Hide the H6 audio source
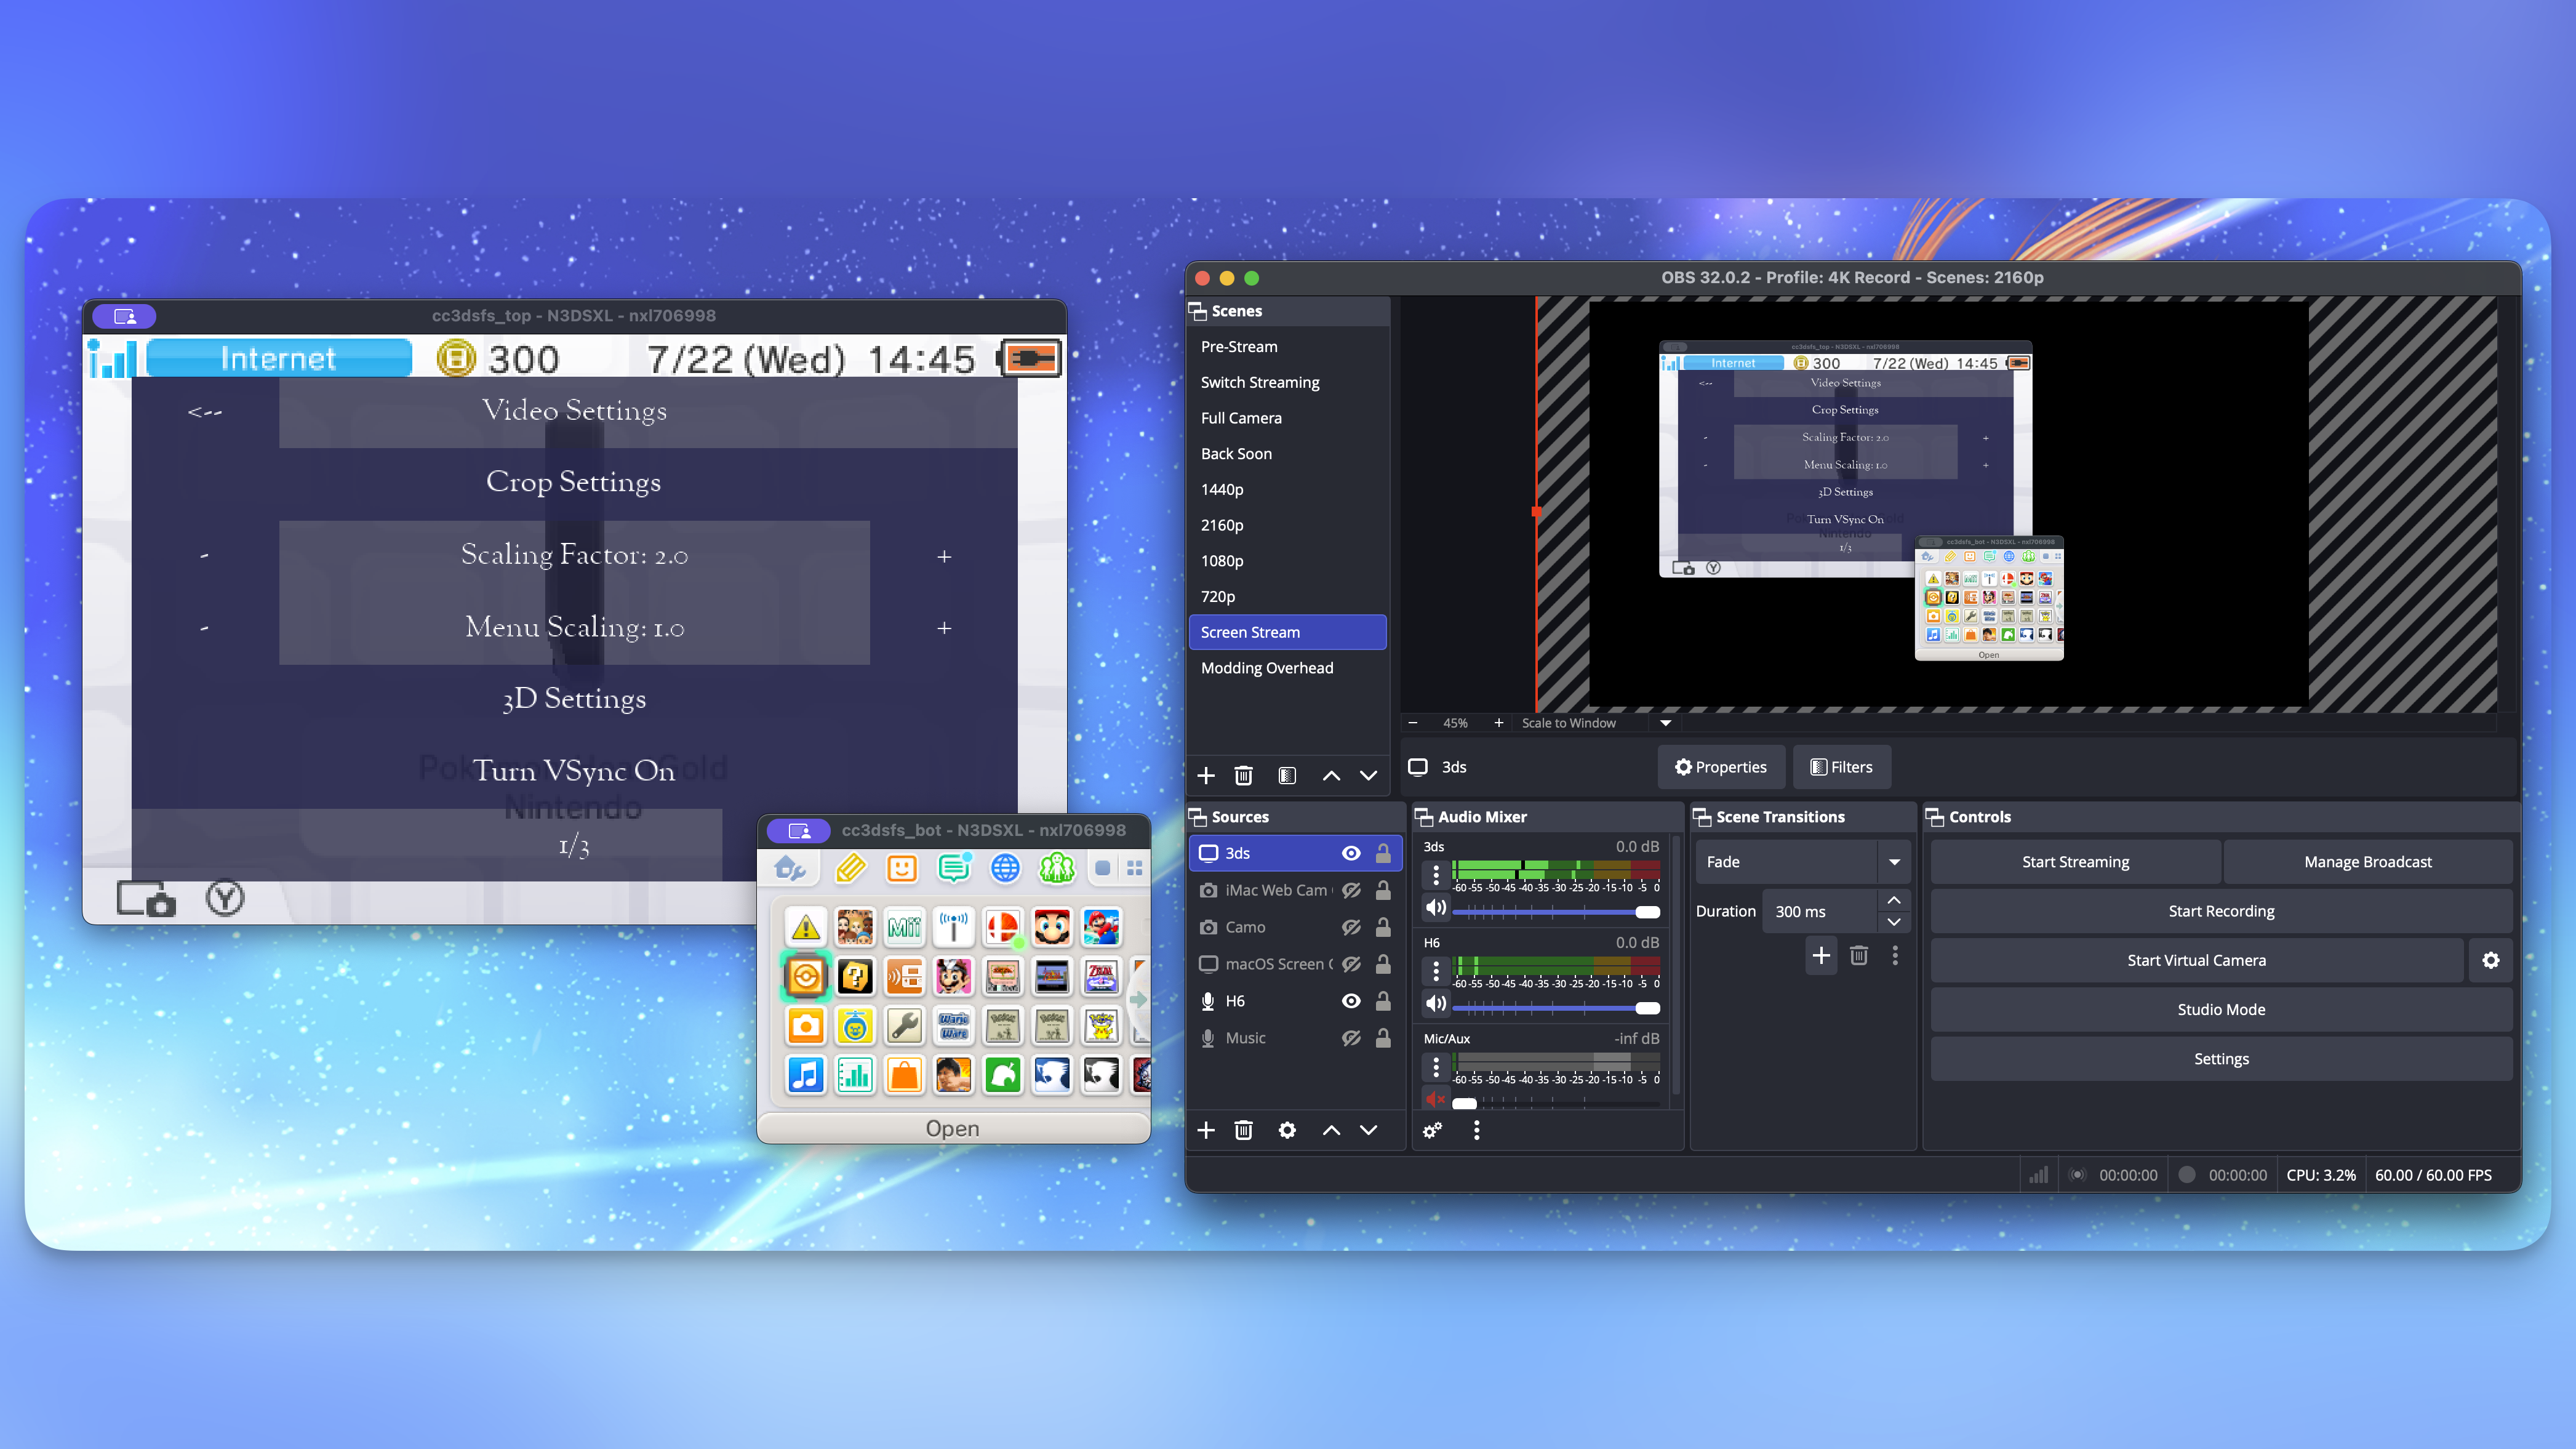 [1351, 1001]
